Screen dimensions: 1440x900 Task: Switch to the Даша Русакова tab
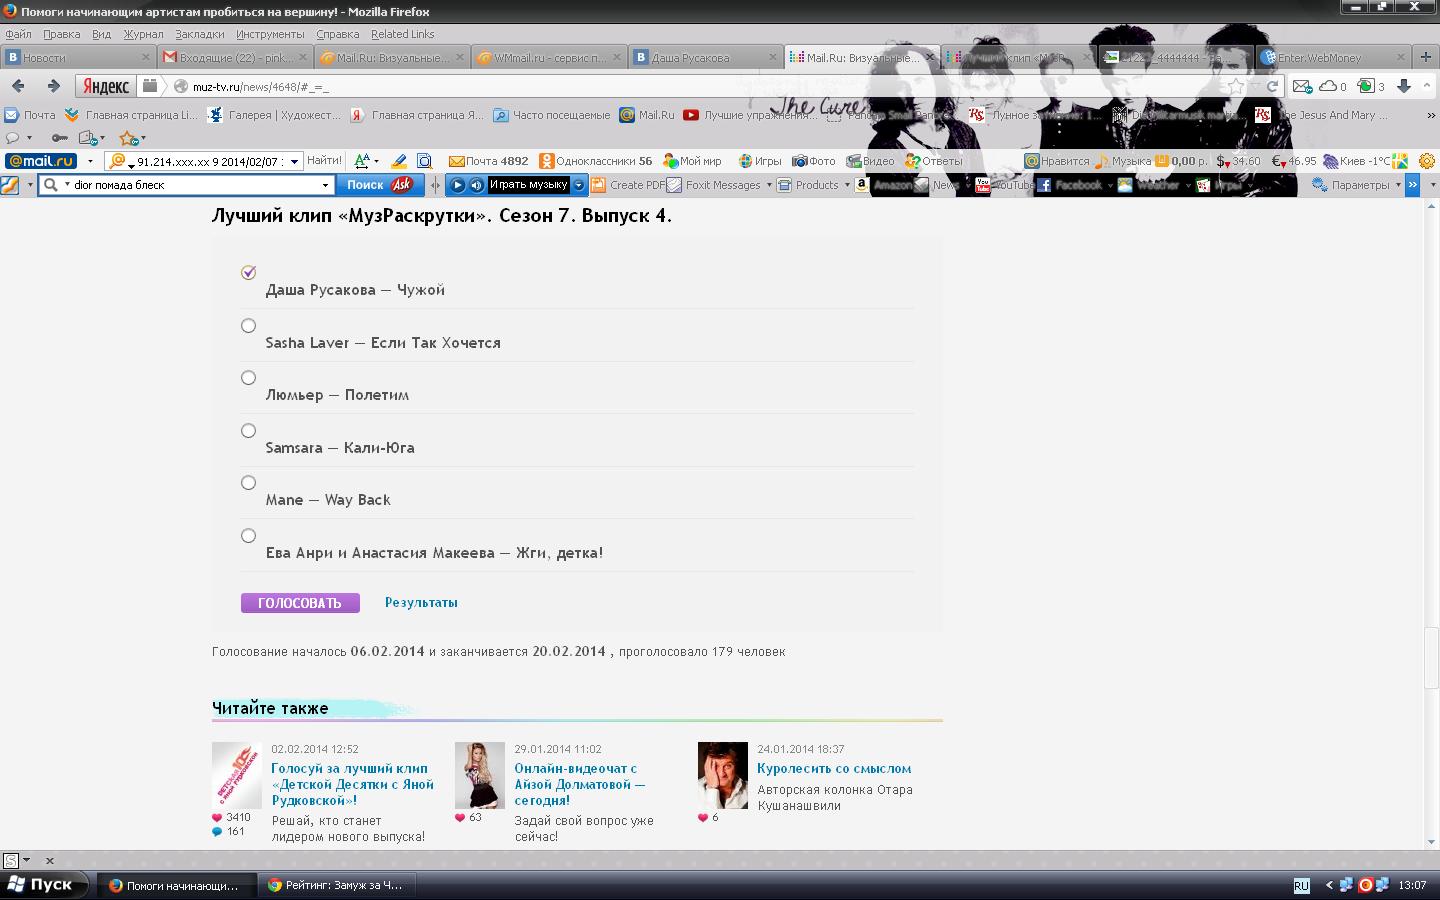point(705,57)
